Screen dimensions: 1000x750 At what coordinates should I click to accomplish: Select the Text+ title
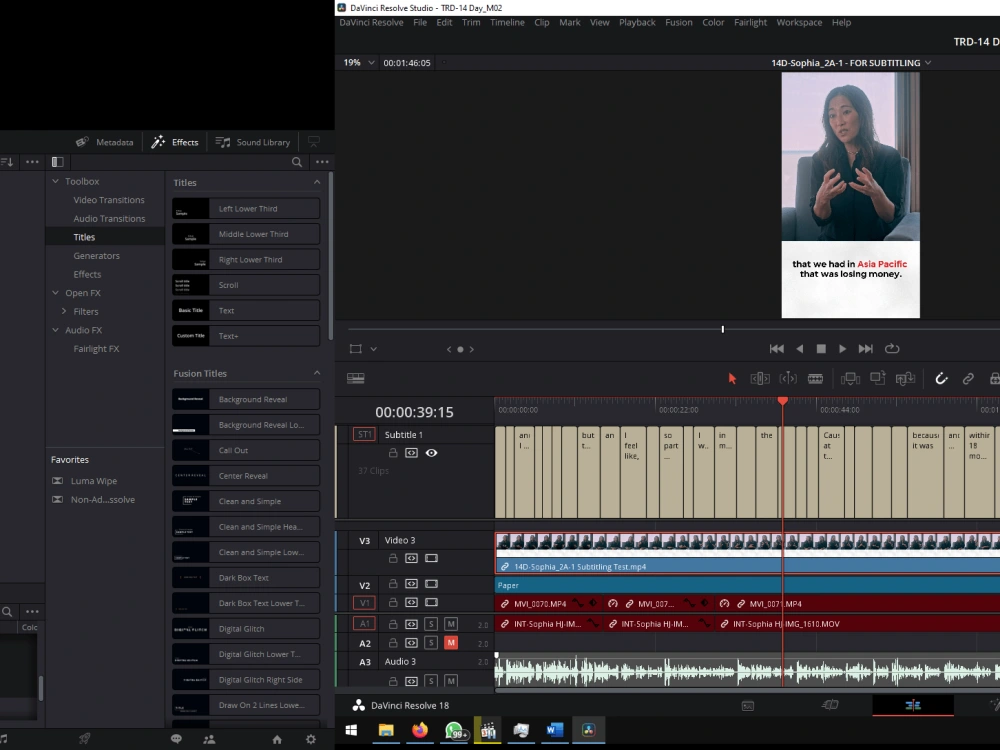point(246,336)
